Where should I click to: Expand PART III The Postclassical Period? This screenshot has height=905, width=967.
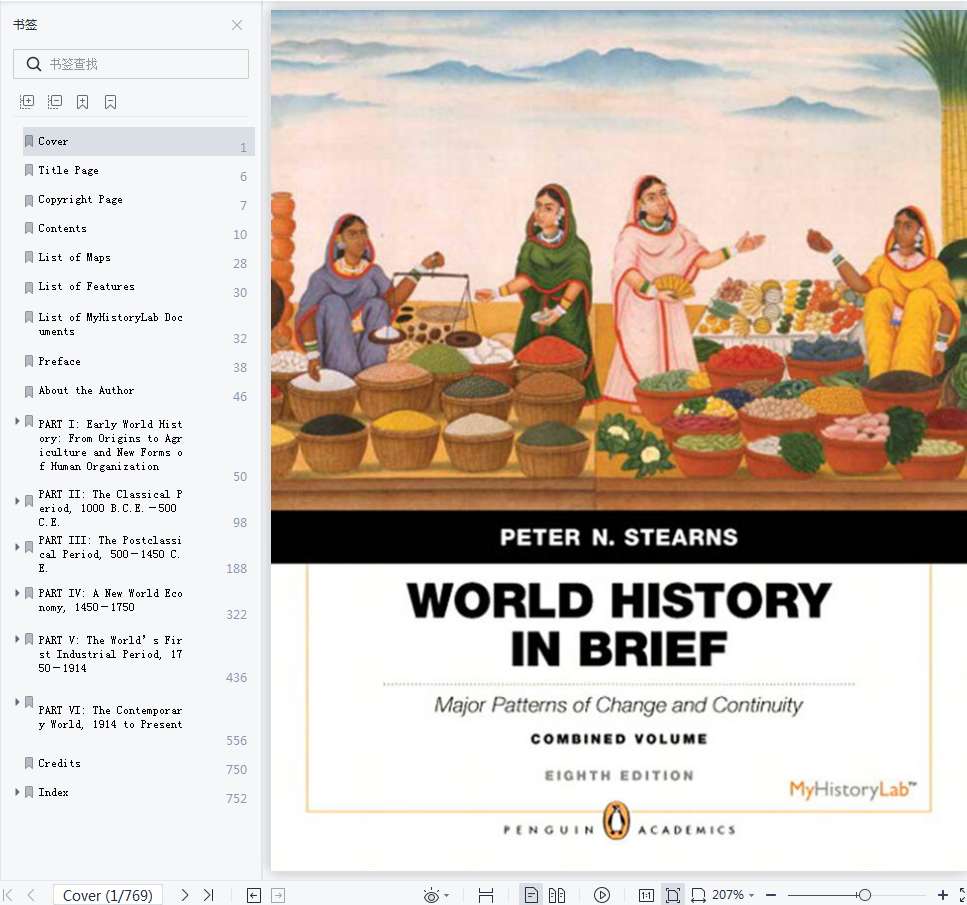click(x=17, y=547)
